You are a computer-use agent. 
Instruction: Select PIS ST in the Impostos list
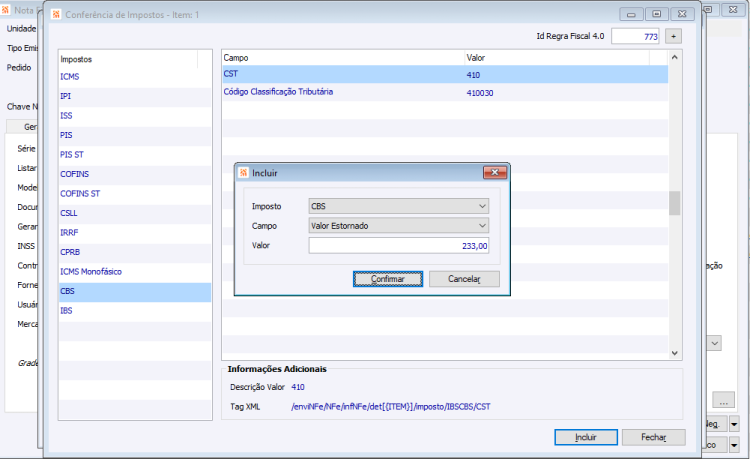pyautogui.click(x=134, y=154)
